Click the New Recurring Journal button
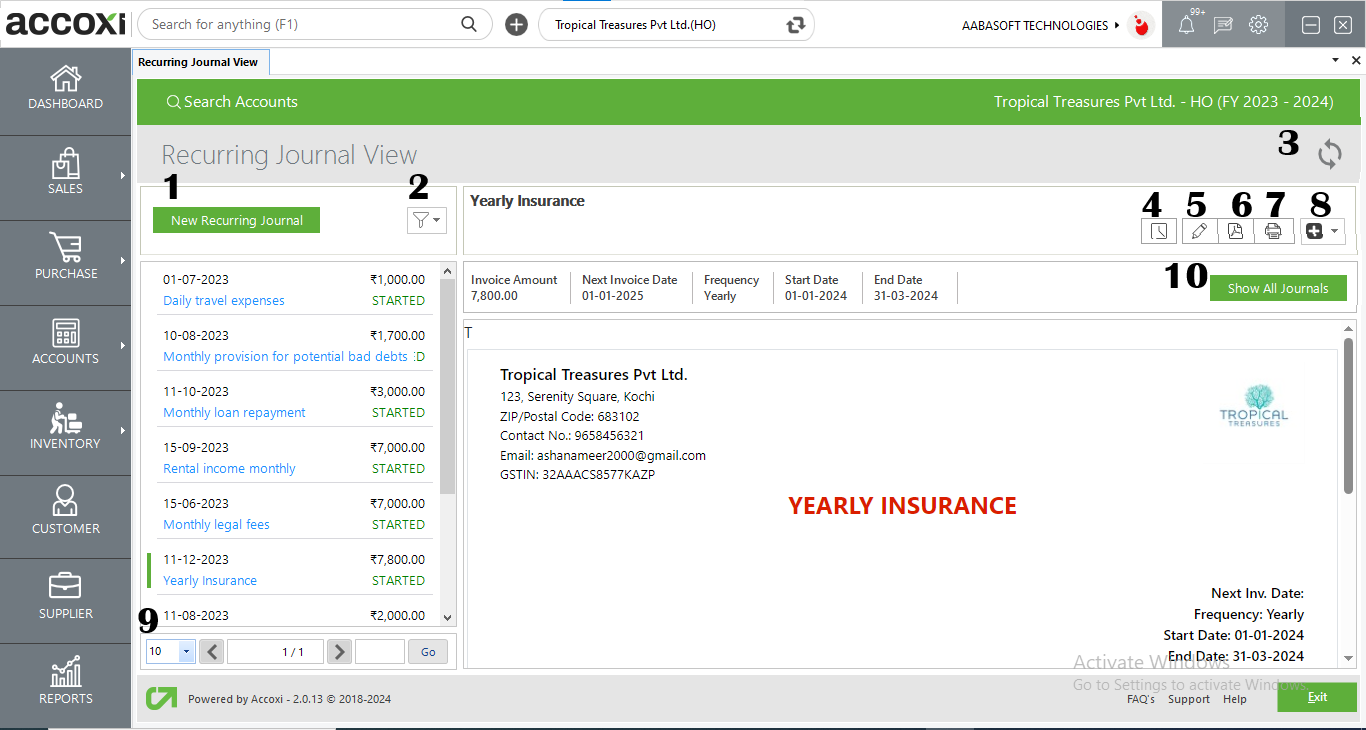This screenshot has width=1366, height=730. [x=236, y=220]
